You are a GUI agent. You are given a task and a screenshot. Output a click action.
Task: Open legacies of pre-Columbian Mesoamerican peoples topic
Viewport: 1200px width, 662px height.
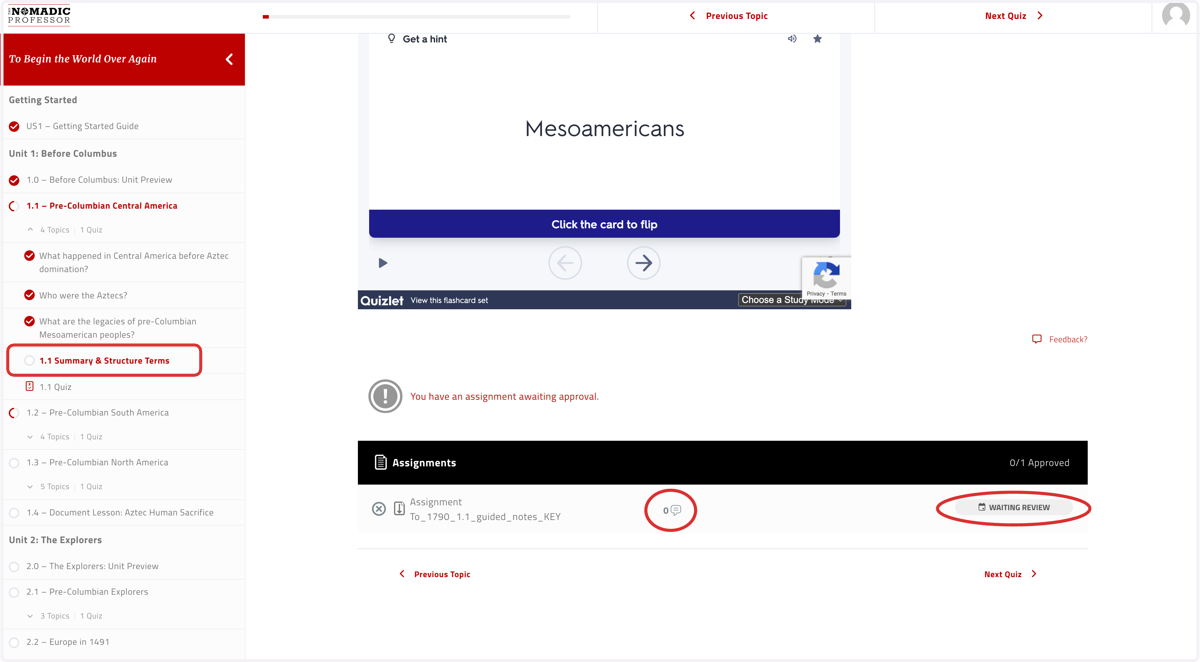(118, 328)
